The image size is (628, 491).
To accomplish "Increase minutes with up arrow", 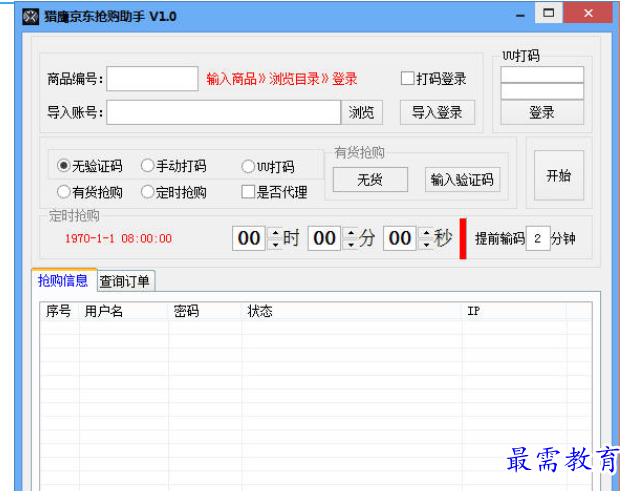I will [351, 233].
